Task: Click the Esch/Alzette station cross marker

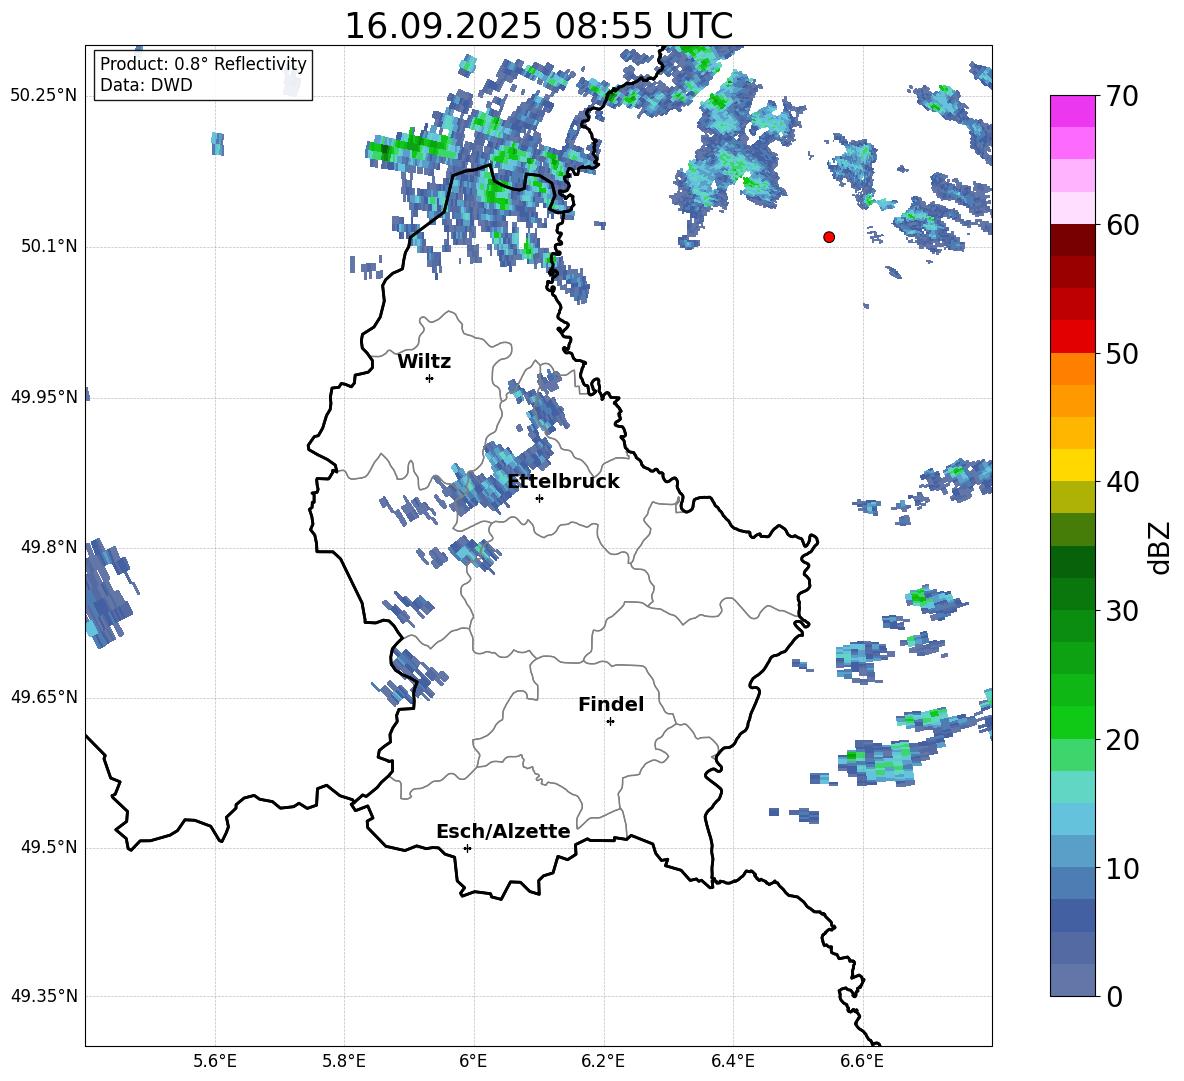Action: [x=467, y=848]
